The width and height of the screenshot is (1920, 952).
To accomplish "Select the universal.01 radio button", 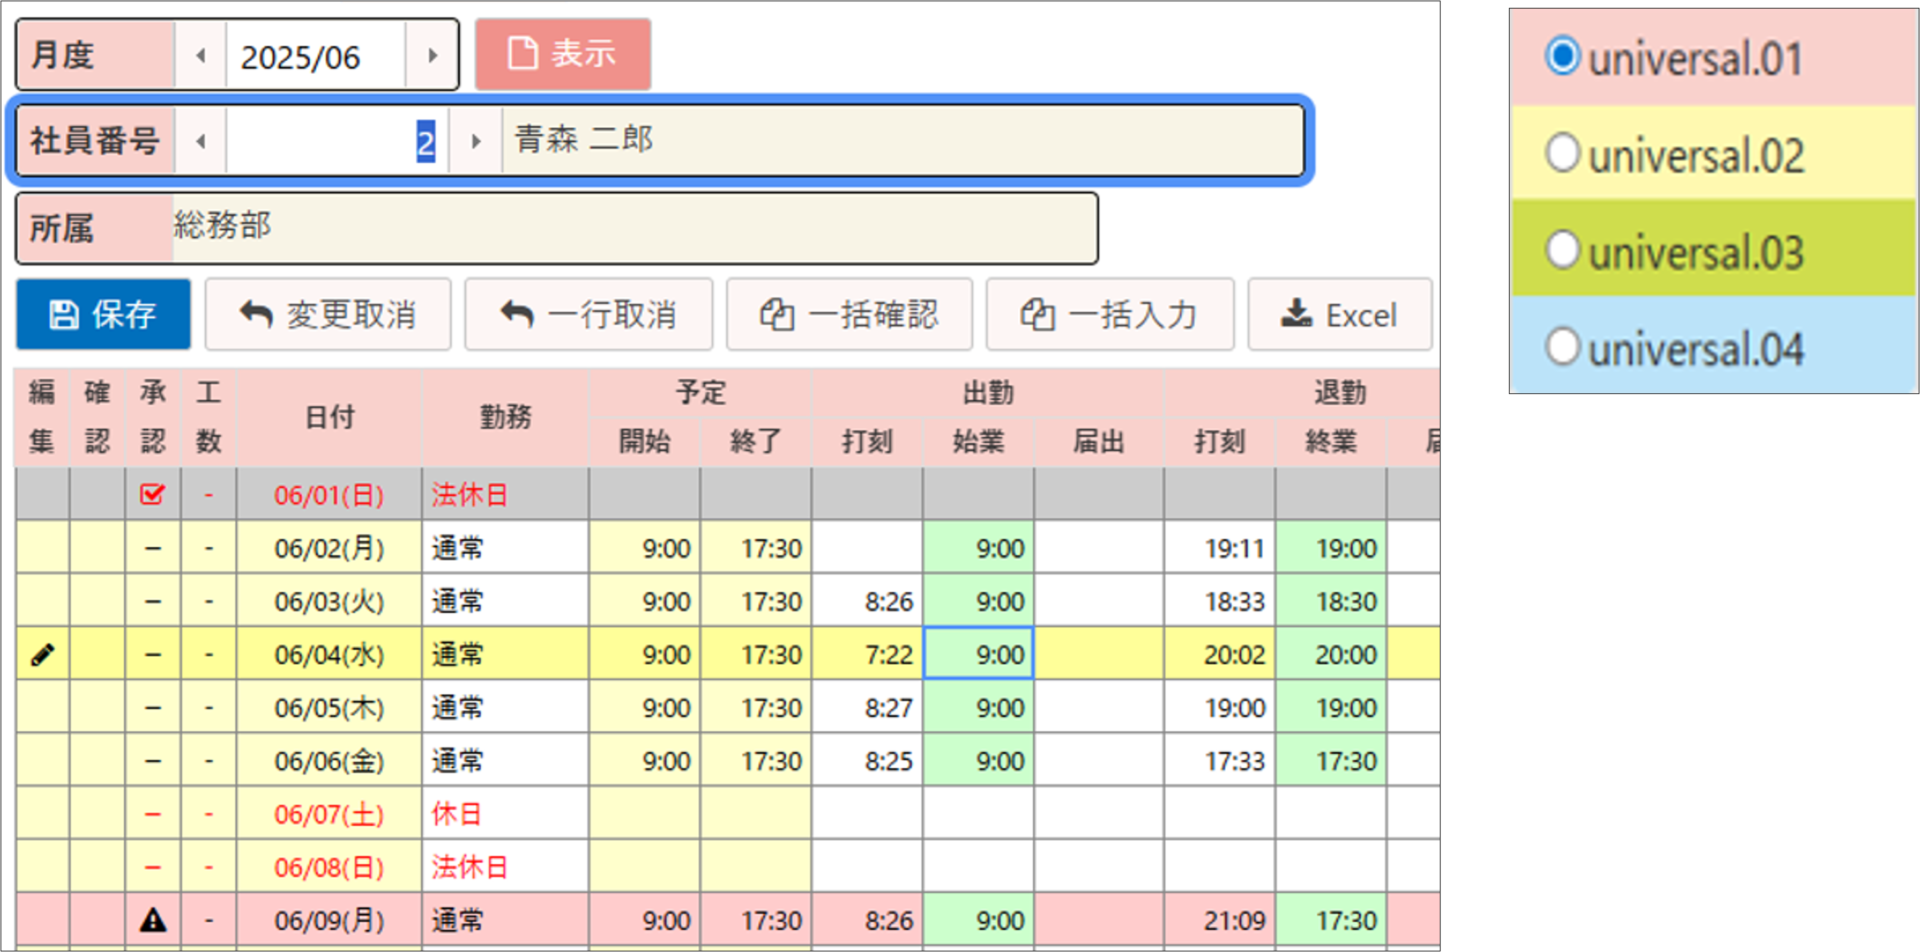I will point(1562,56).
